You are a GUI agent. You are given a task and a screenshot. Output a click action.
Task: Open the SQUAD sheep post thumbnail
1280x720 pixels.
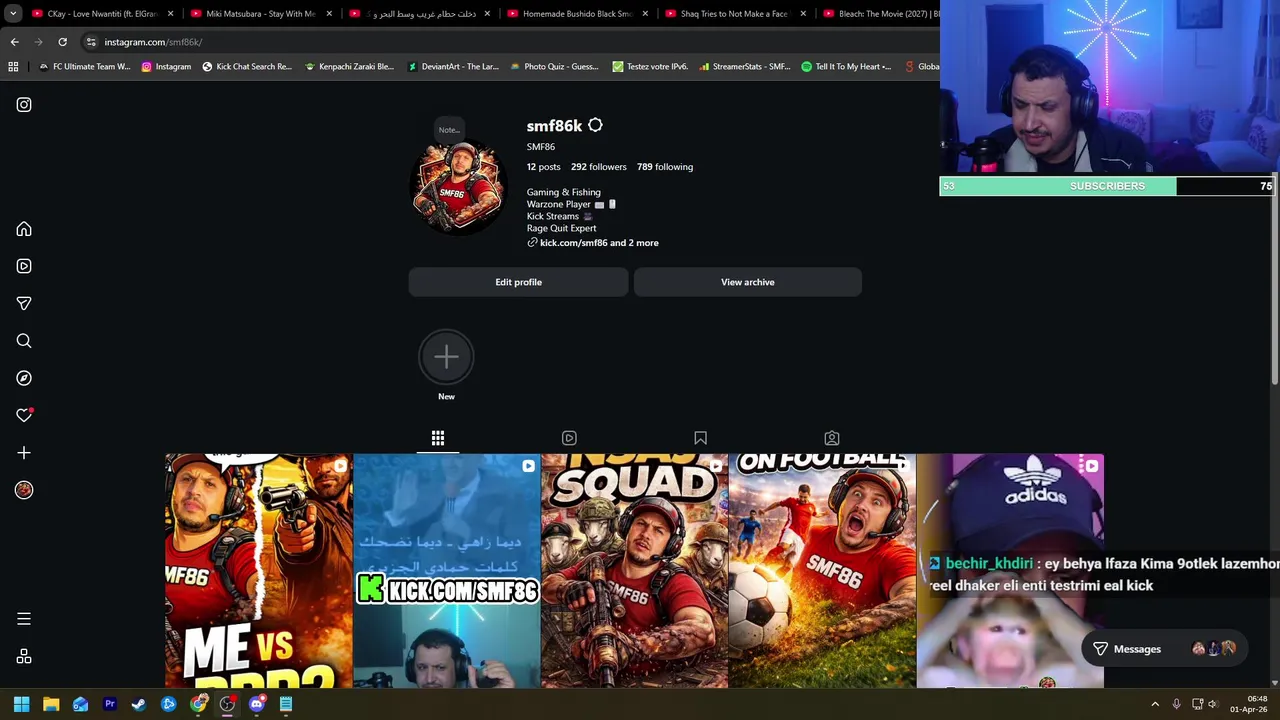(x=634, y=571)
